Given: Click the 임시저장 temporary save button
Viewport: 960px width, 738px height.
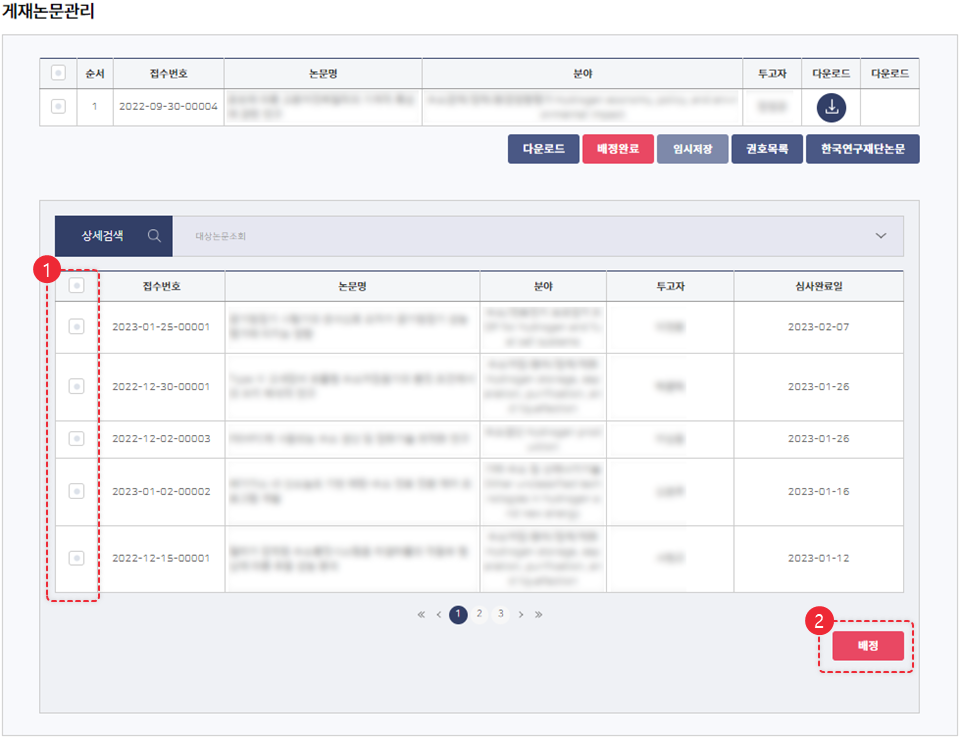Looking at the screenshot, I should pos(692,149).
